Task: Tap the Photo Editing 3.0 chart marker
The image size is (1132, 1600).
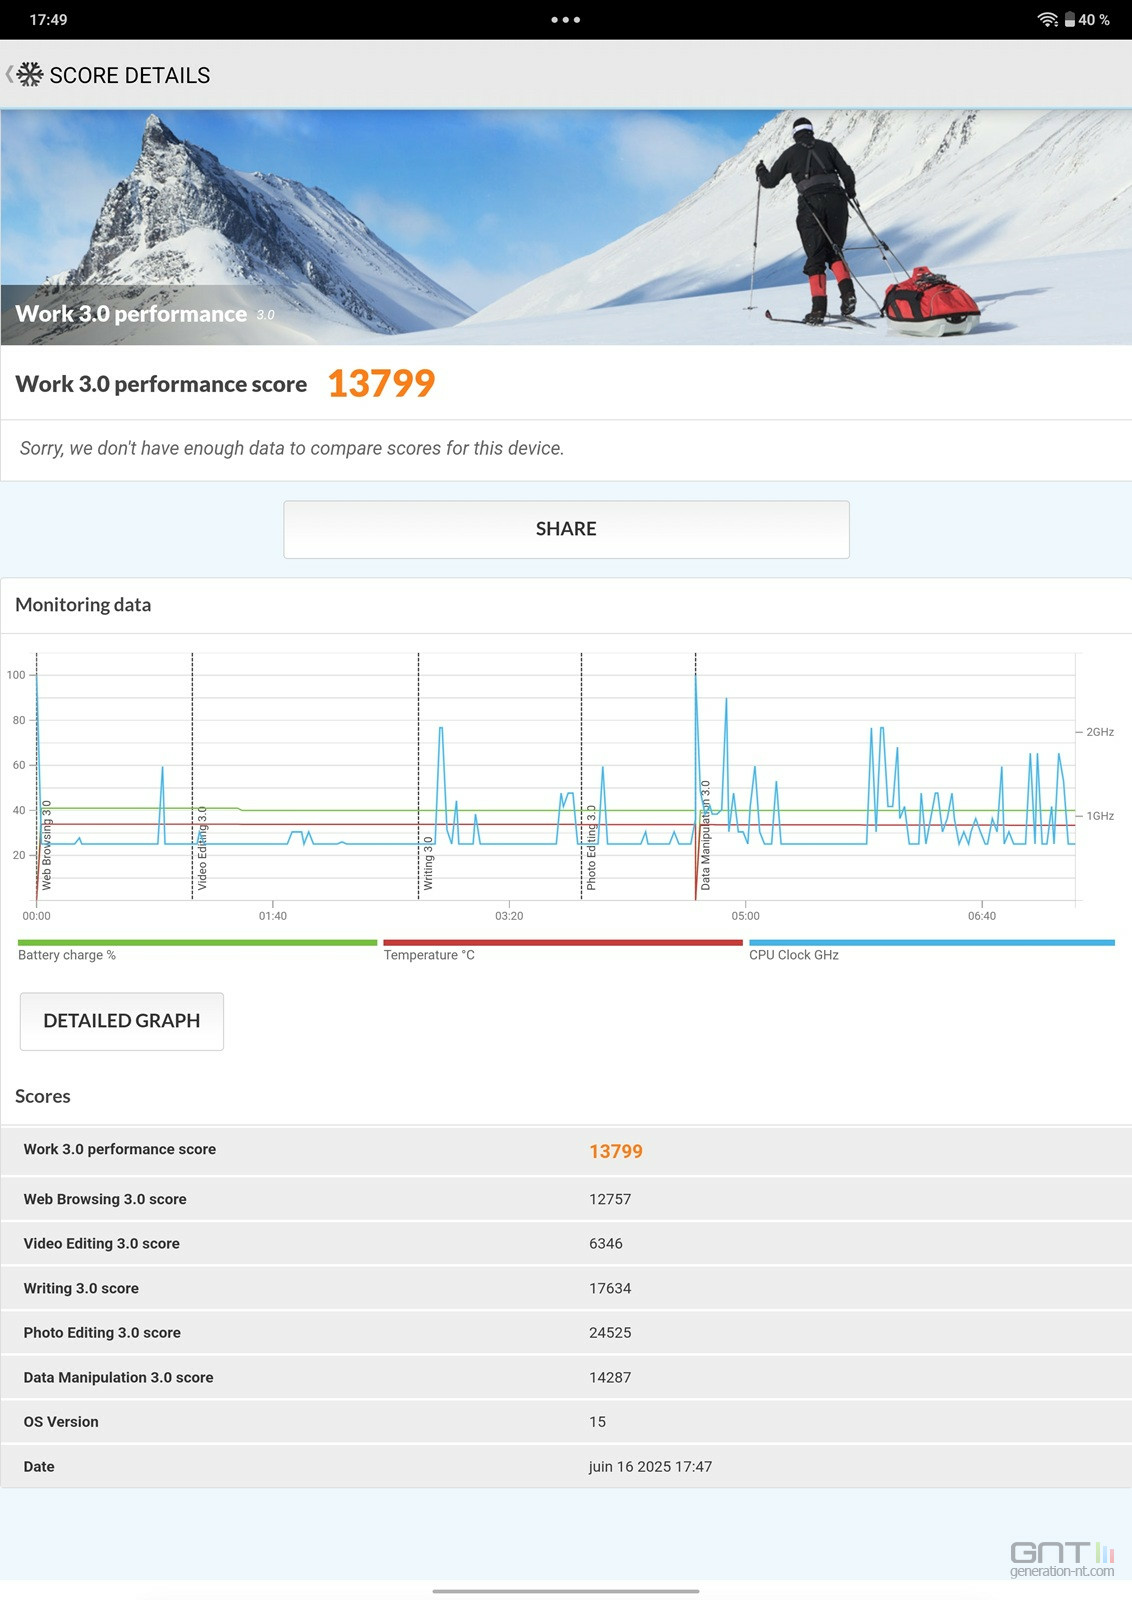Action: (591, 847)
